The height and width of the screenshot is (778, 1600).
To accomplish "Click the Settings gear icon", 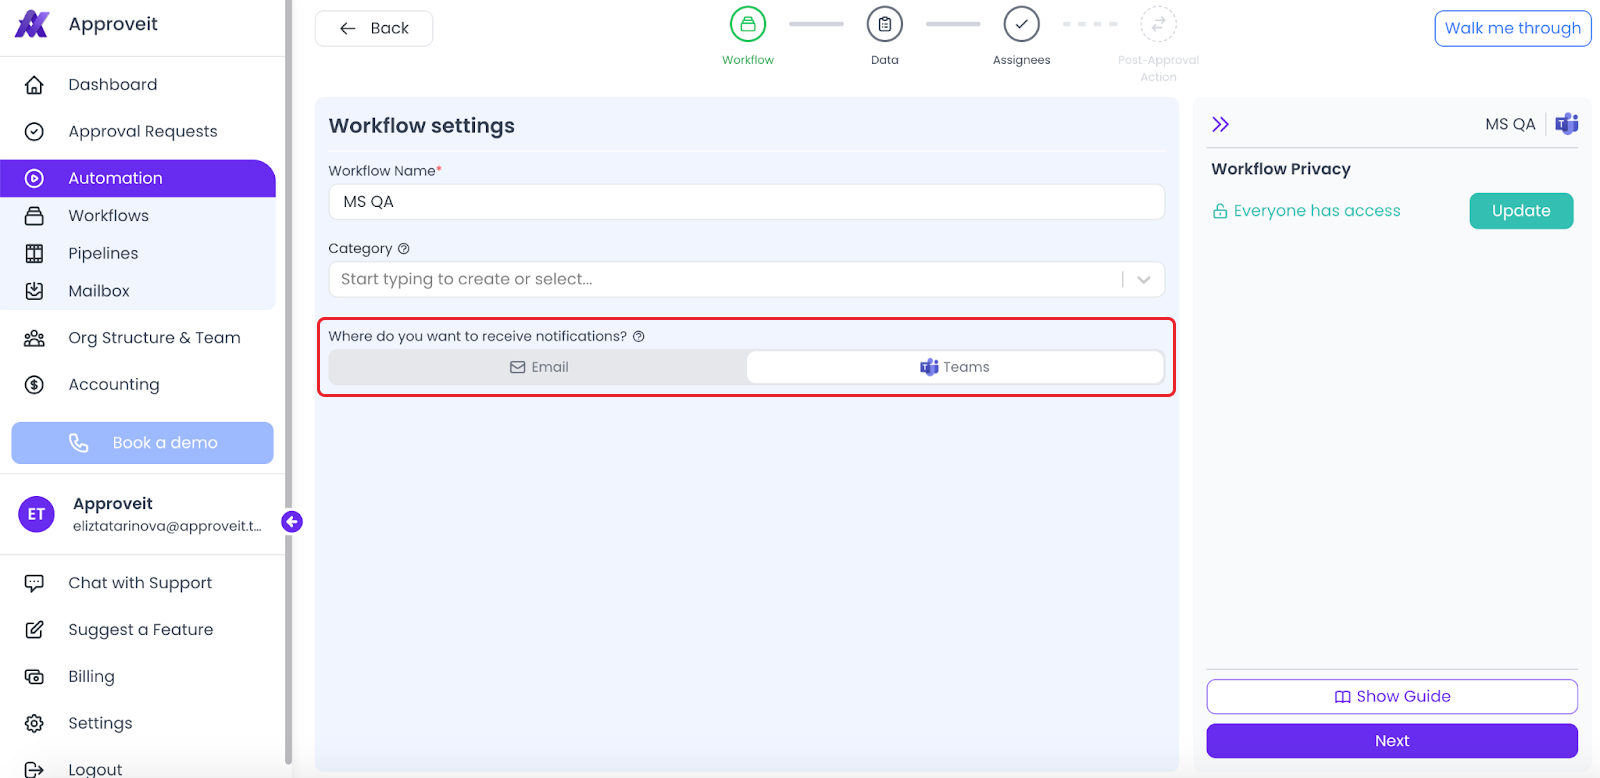I will [x=34, y=723].
